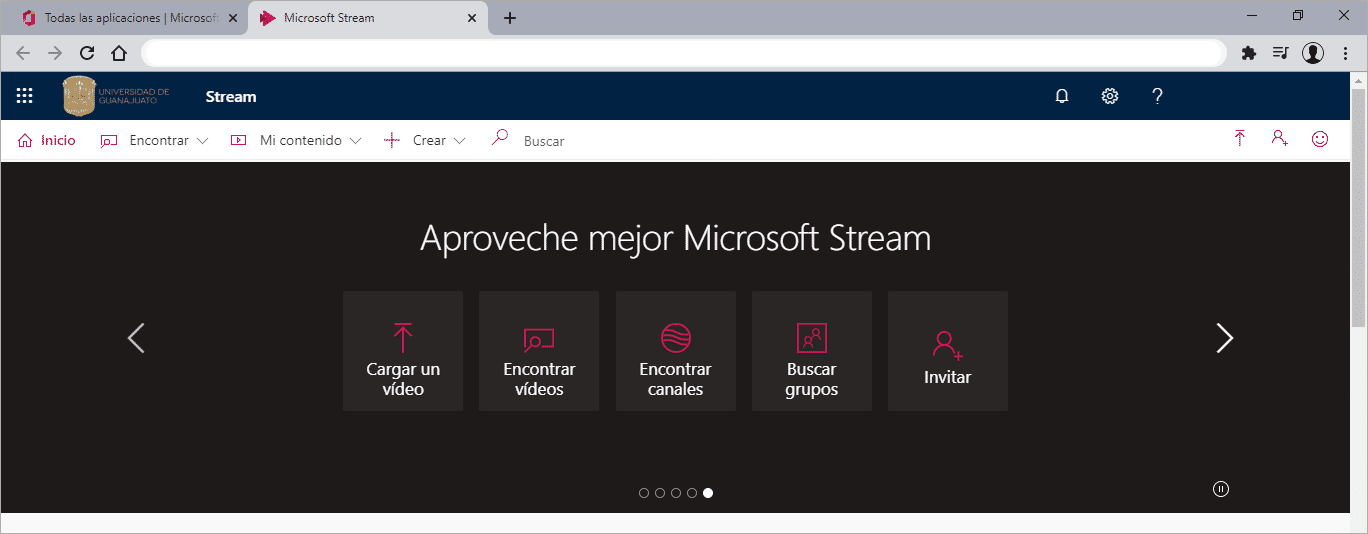Image resolution: width=1368 pixels, height=534 pixels.
Task: Click the browser back arrow
Action: [x=23, y=53]
